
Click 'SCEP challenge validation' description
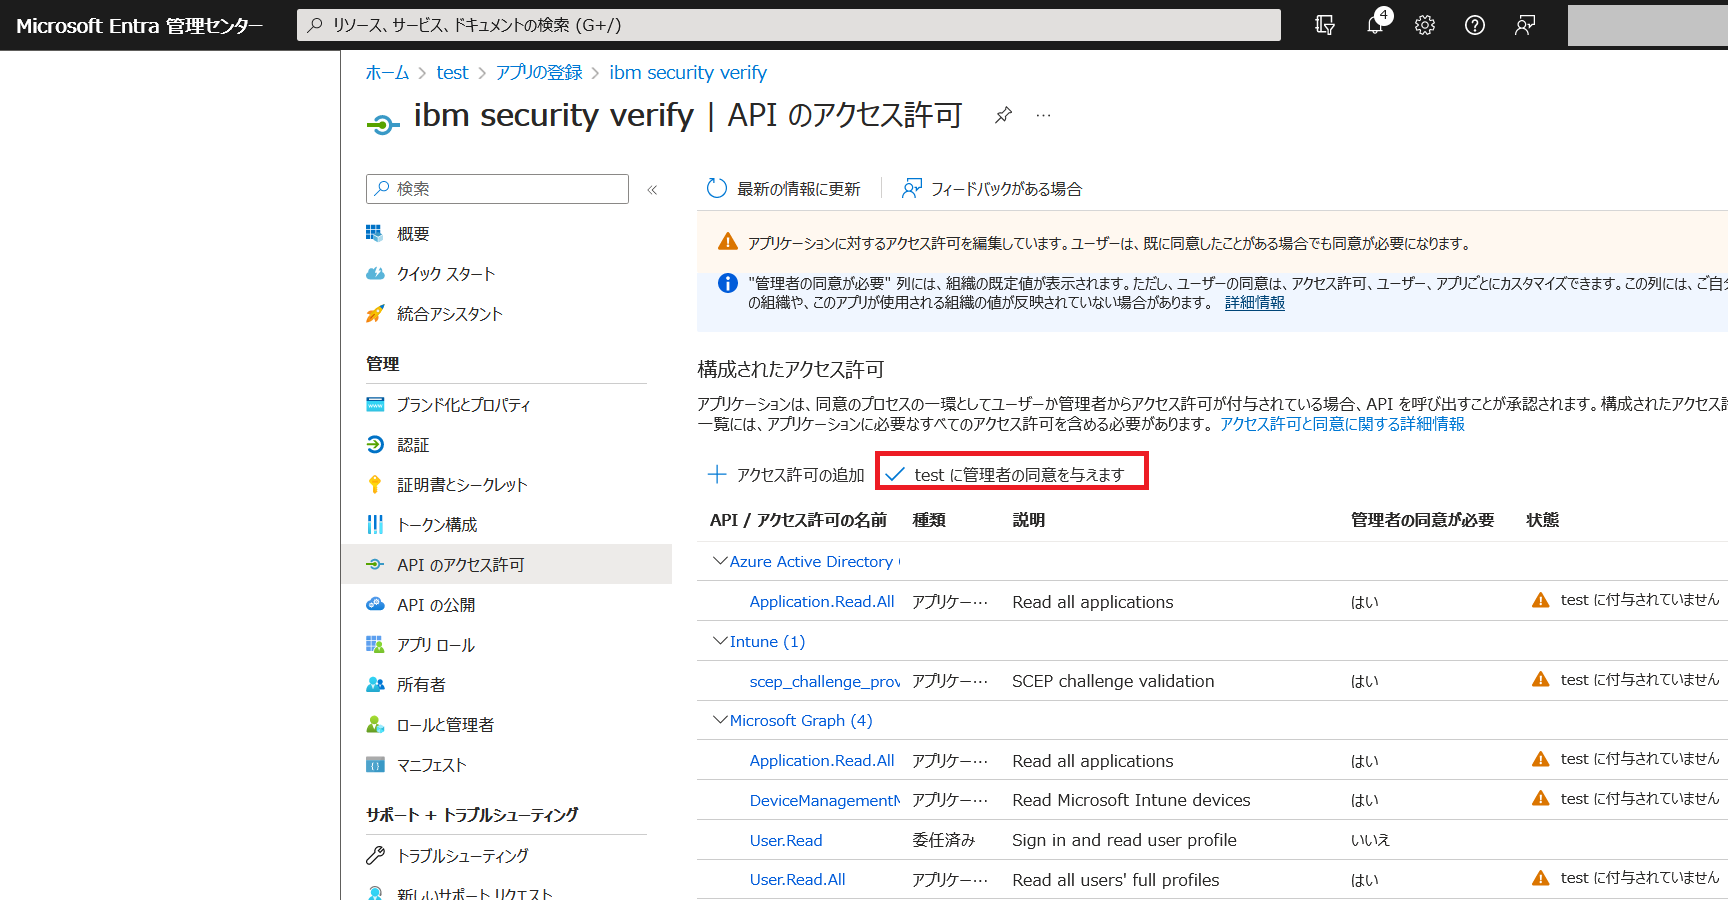click(1113, 681)
